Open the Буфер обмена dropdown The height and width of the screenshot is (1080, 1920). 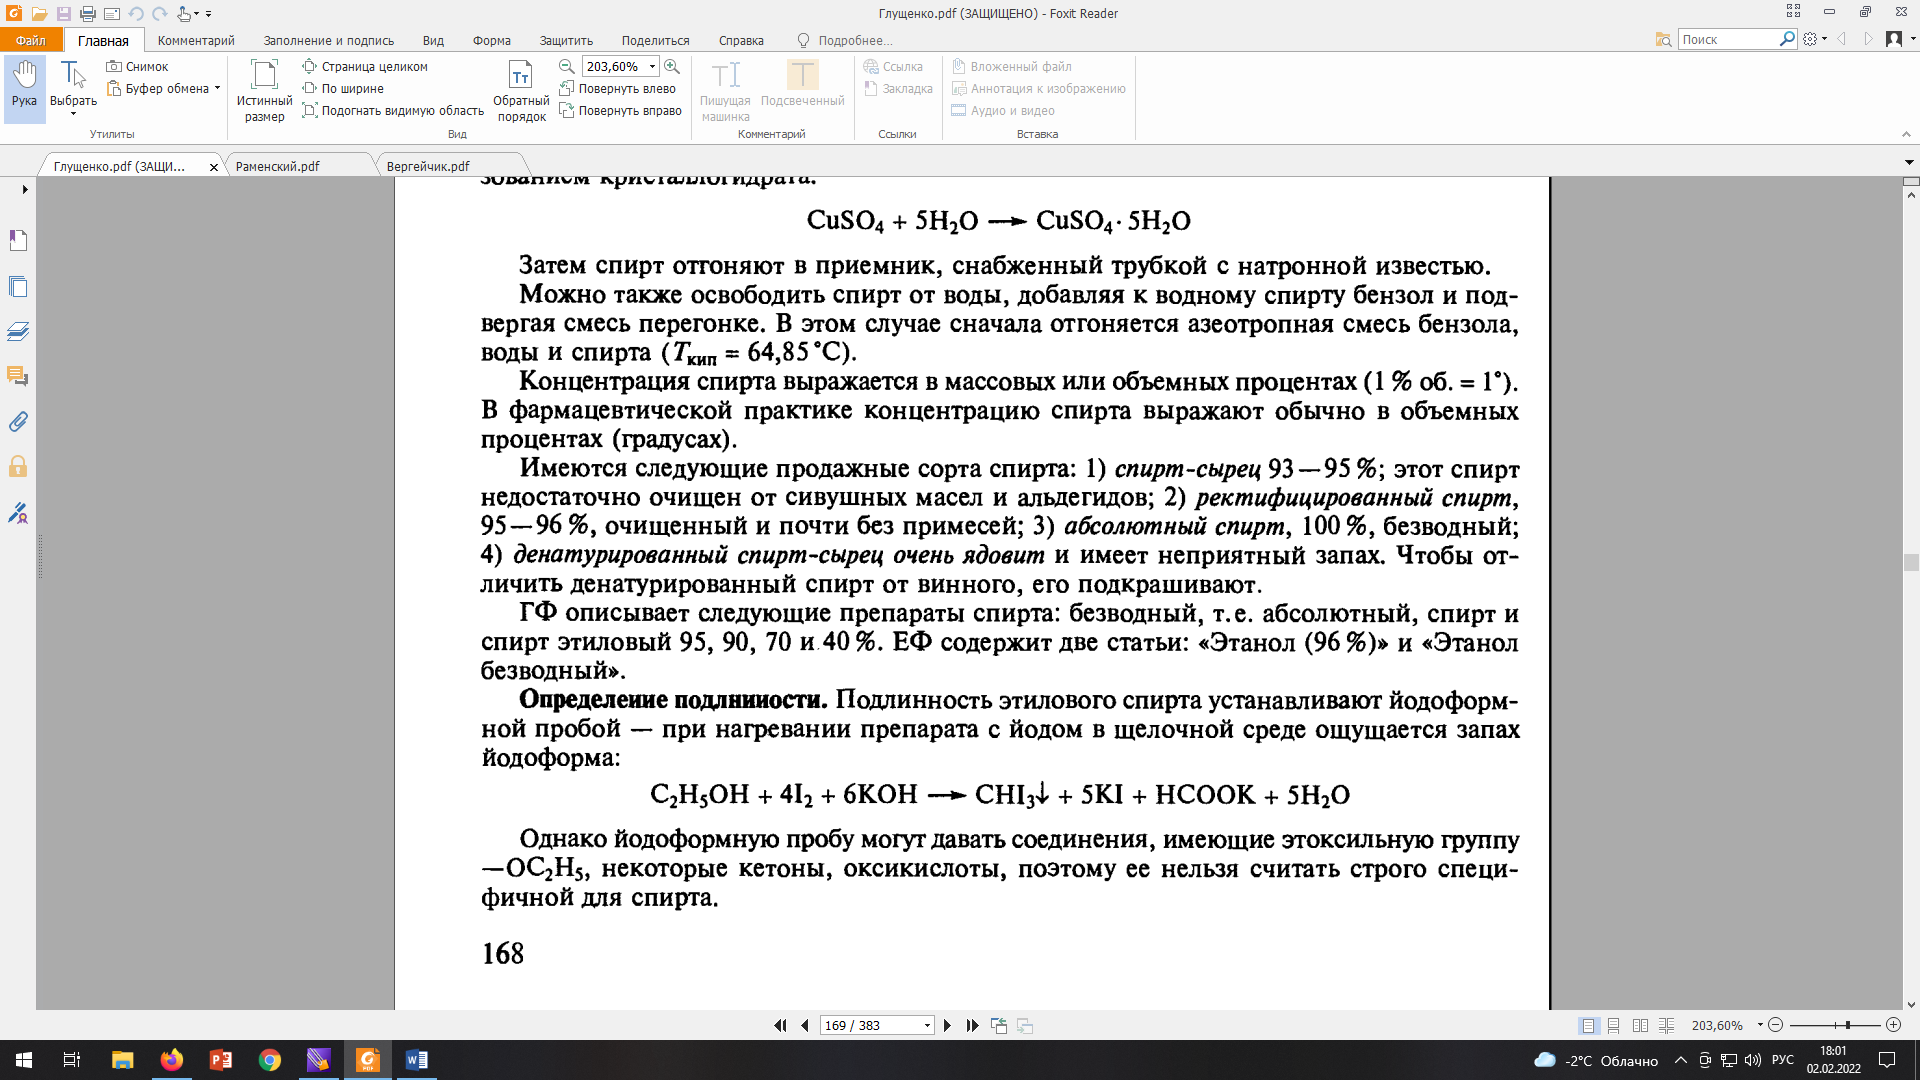click(x=163, y=88)
